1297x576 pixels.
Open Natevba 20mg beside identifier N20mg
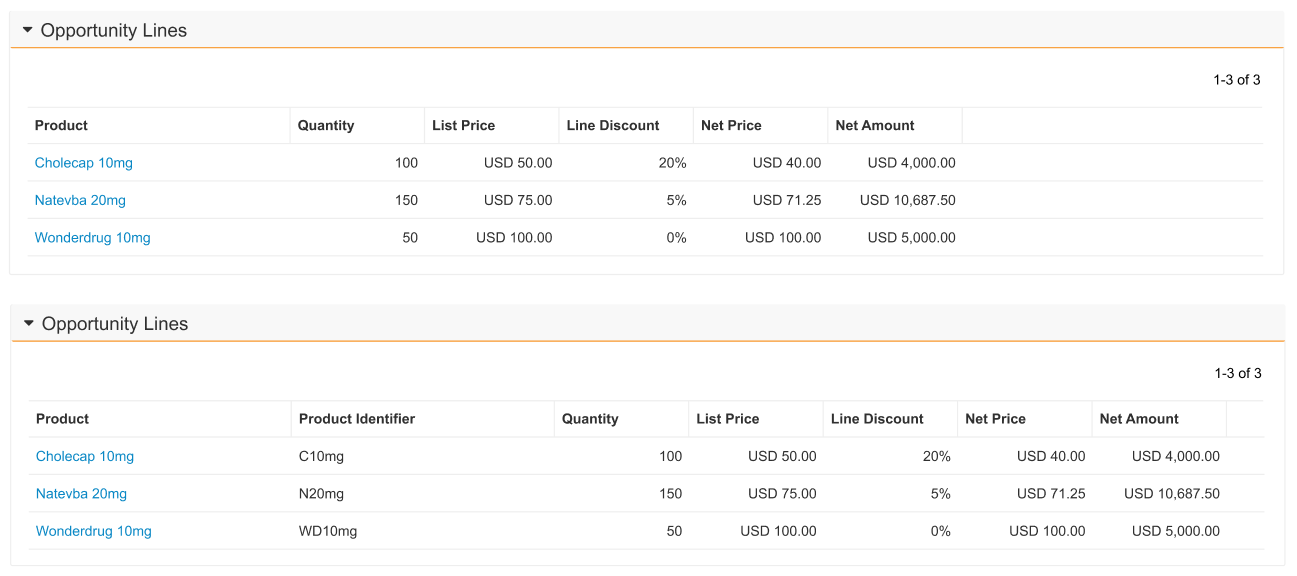81,494
